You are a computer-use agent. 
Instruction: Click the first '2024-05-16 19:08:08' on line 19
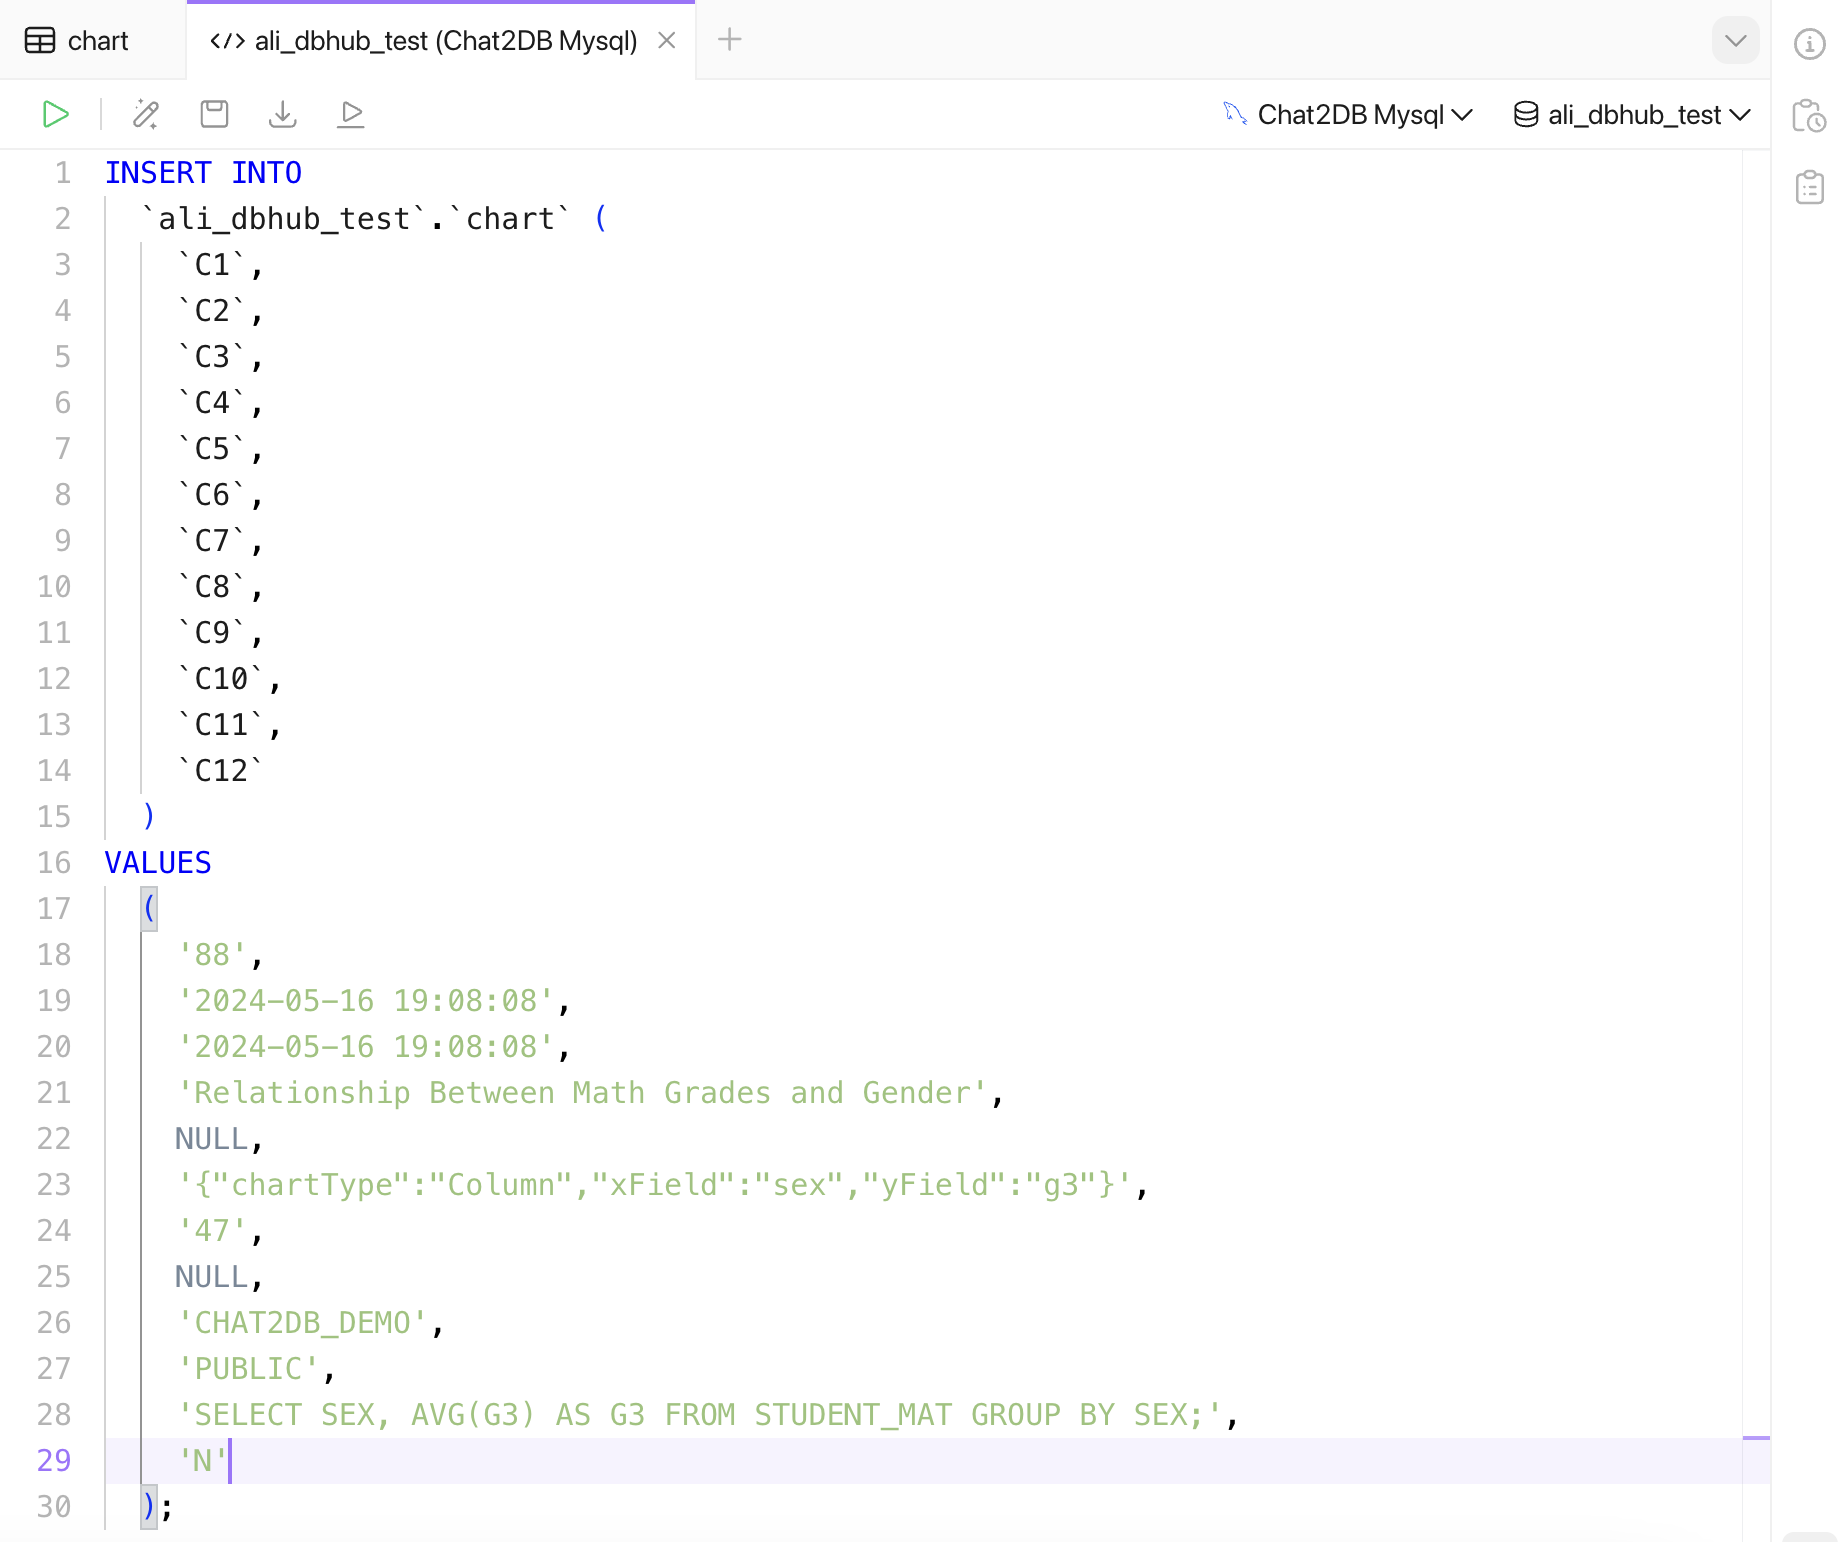[x=365, y=1001]
